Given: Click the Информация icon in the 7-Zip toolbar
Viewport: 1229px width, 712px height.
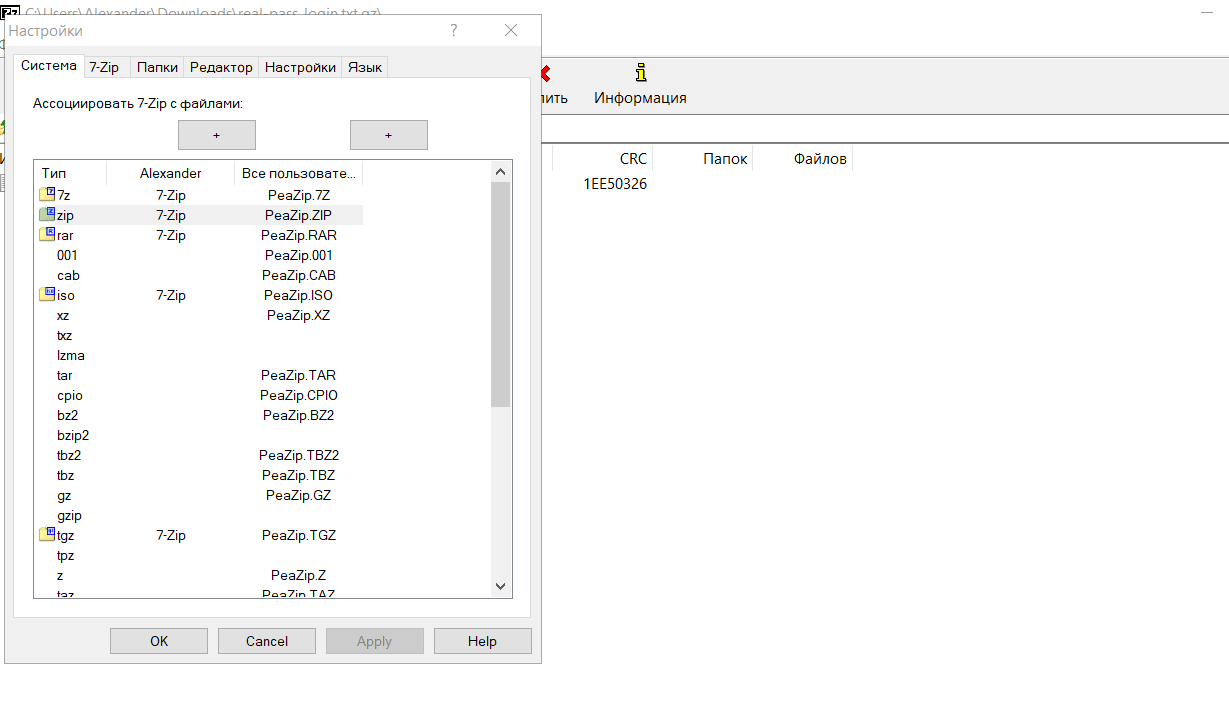Looking at the screenshot, I should [641, 73].
